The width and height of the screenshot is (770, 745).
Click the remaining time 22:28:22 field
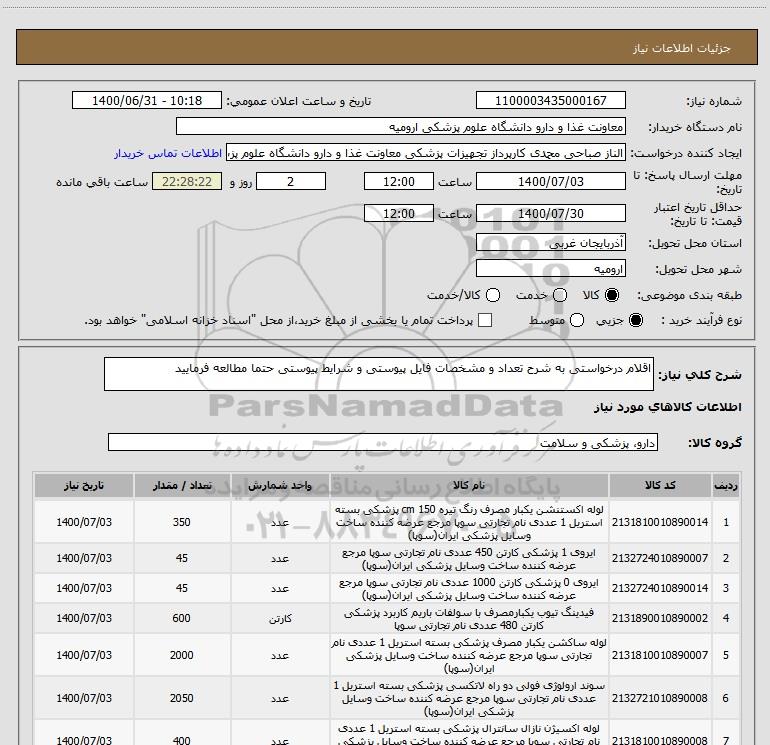[187, 182]
